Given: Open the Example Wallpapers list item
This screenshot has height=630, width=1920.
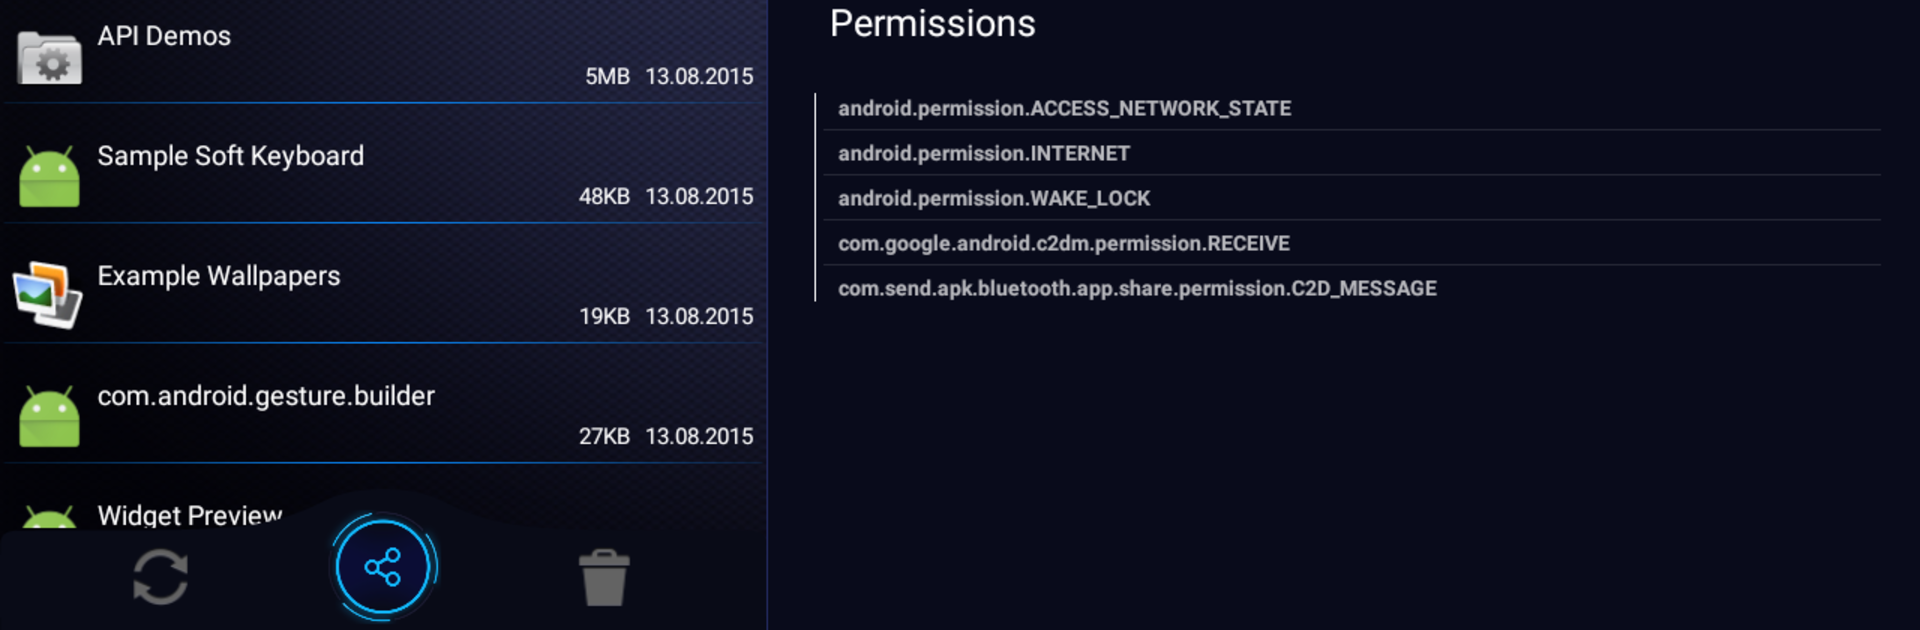Looking at the screenshot, I should tap(218, 276).
